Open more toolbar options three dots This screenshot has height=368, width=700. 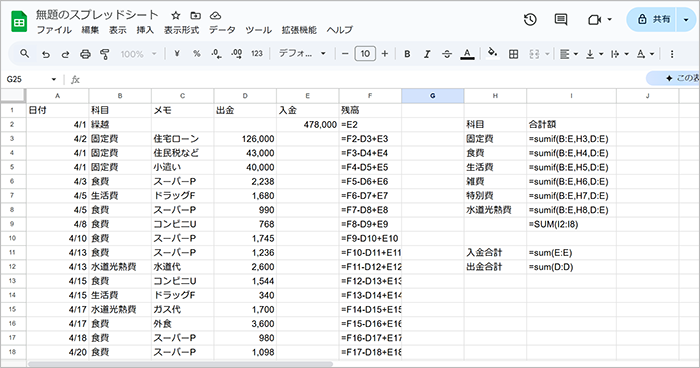click(672, 54)
